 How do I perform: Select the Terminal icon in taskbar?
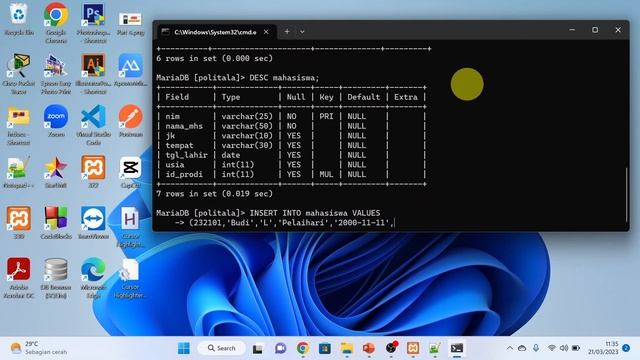click(457, 348)
